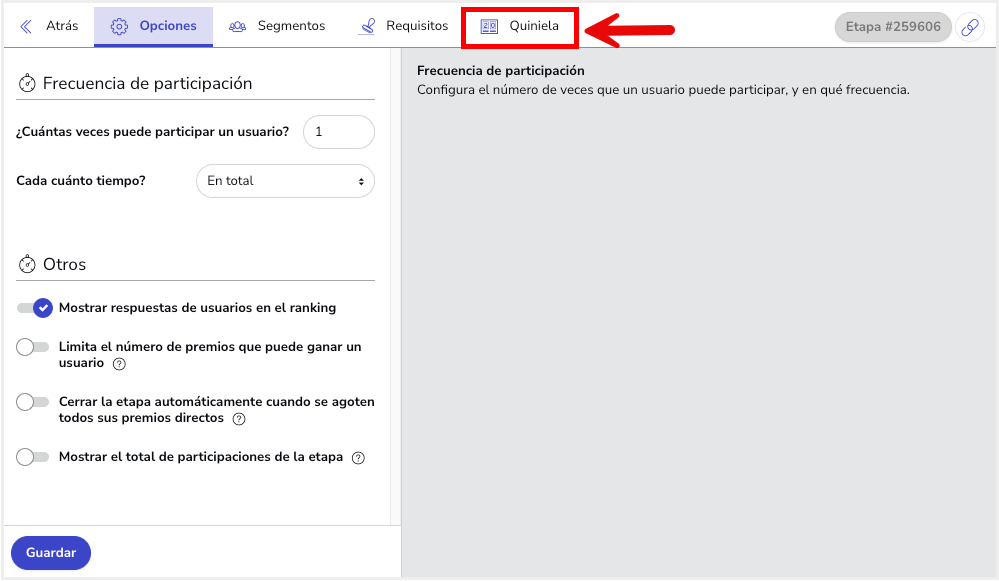Click the gear icon in the Opciones tab
This screenshot has height=581, width=999.
[119, 26]
